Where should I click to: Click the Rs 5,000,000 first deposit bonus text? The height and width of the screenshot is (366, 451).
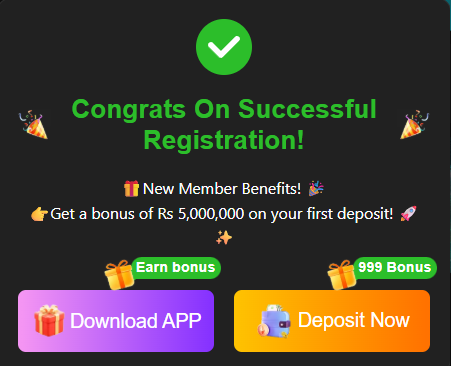pyautogui.click(x=222, y=214)
